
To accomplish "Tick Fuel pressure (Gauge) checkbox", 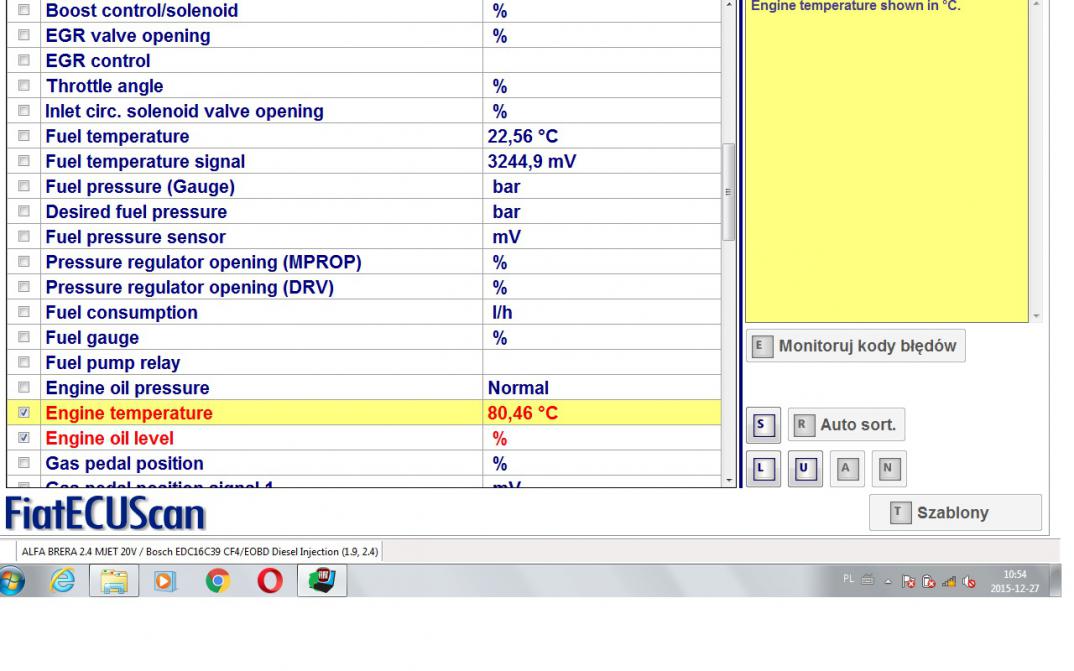I will 24,186.
